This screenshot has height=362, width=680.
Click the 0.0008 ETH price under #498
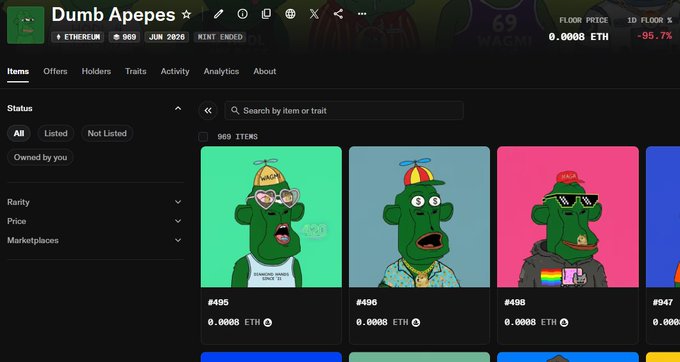point(530,323)
